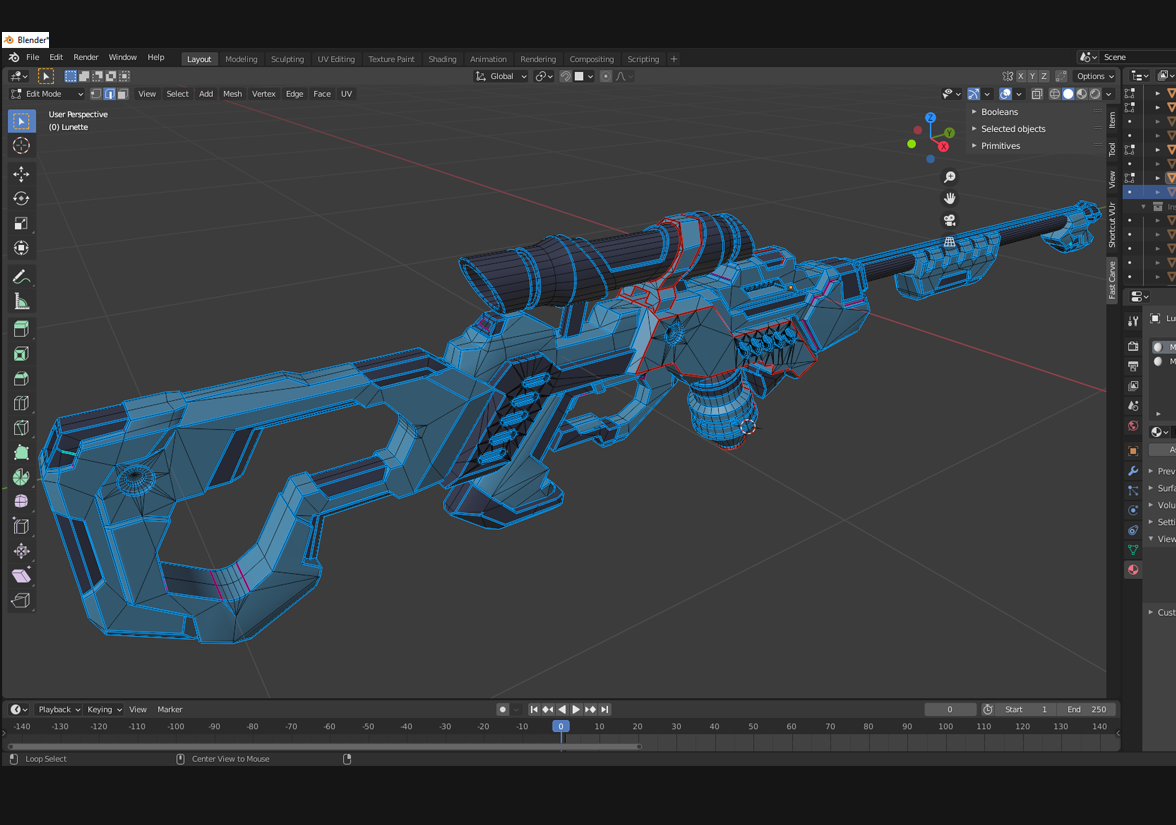Toggle snapping magnet in header
The width and height of the screenshot is (1176, 825).
(566, 76)
